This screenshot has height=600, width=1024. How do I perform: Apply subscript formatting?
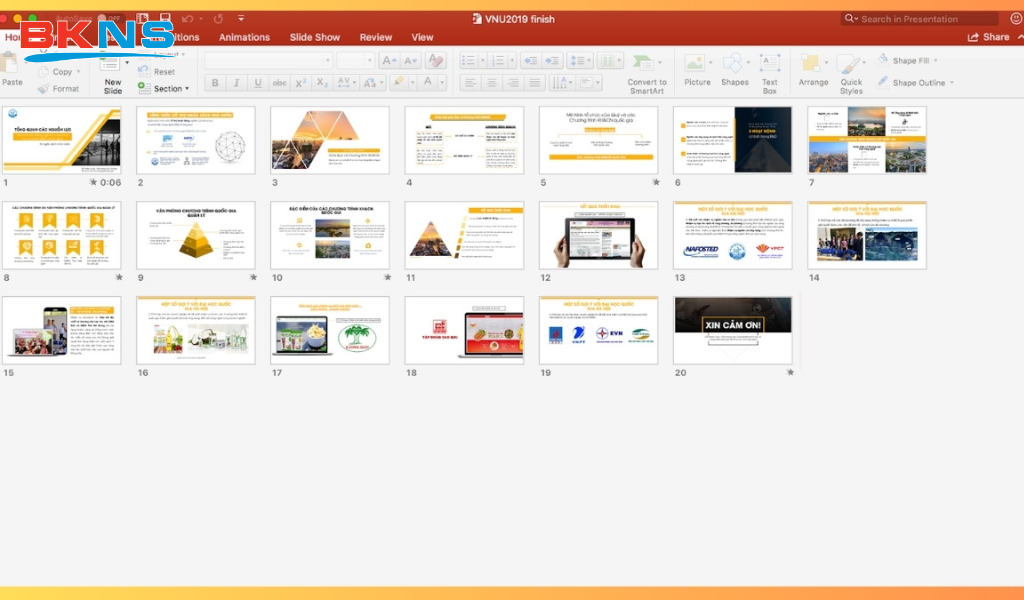321,83
